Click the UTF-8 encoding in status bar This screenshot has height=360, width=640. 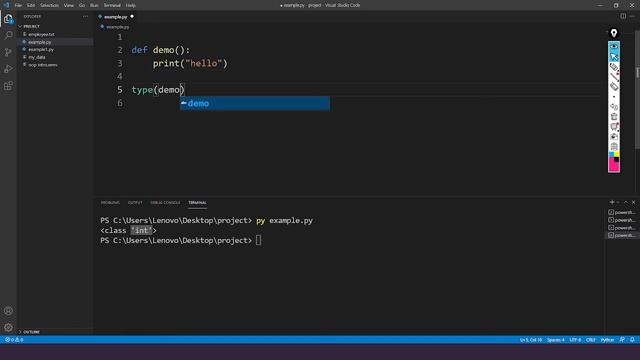tap(575, 340)
